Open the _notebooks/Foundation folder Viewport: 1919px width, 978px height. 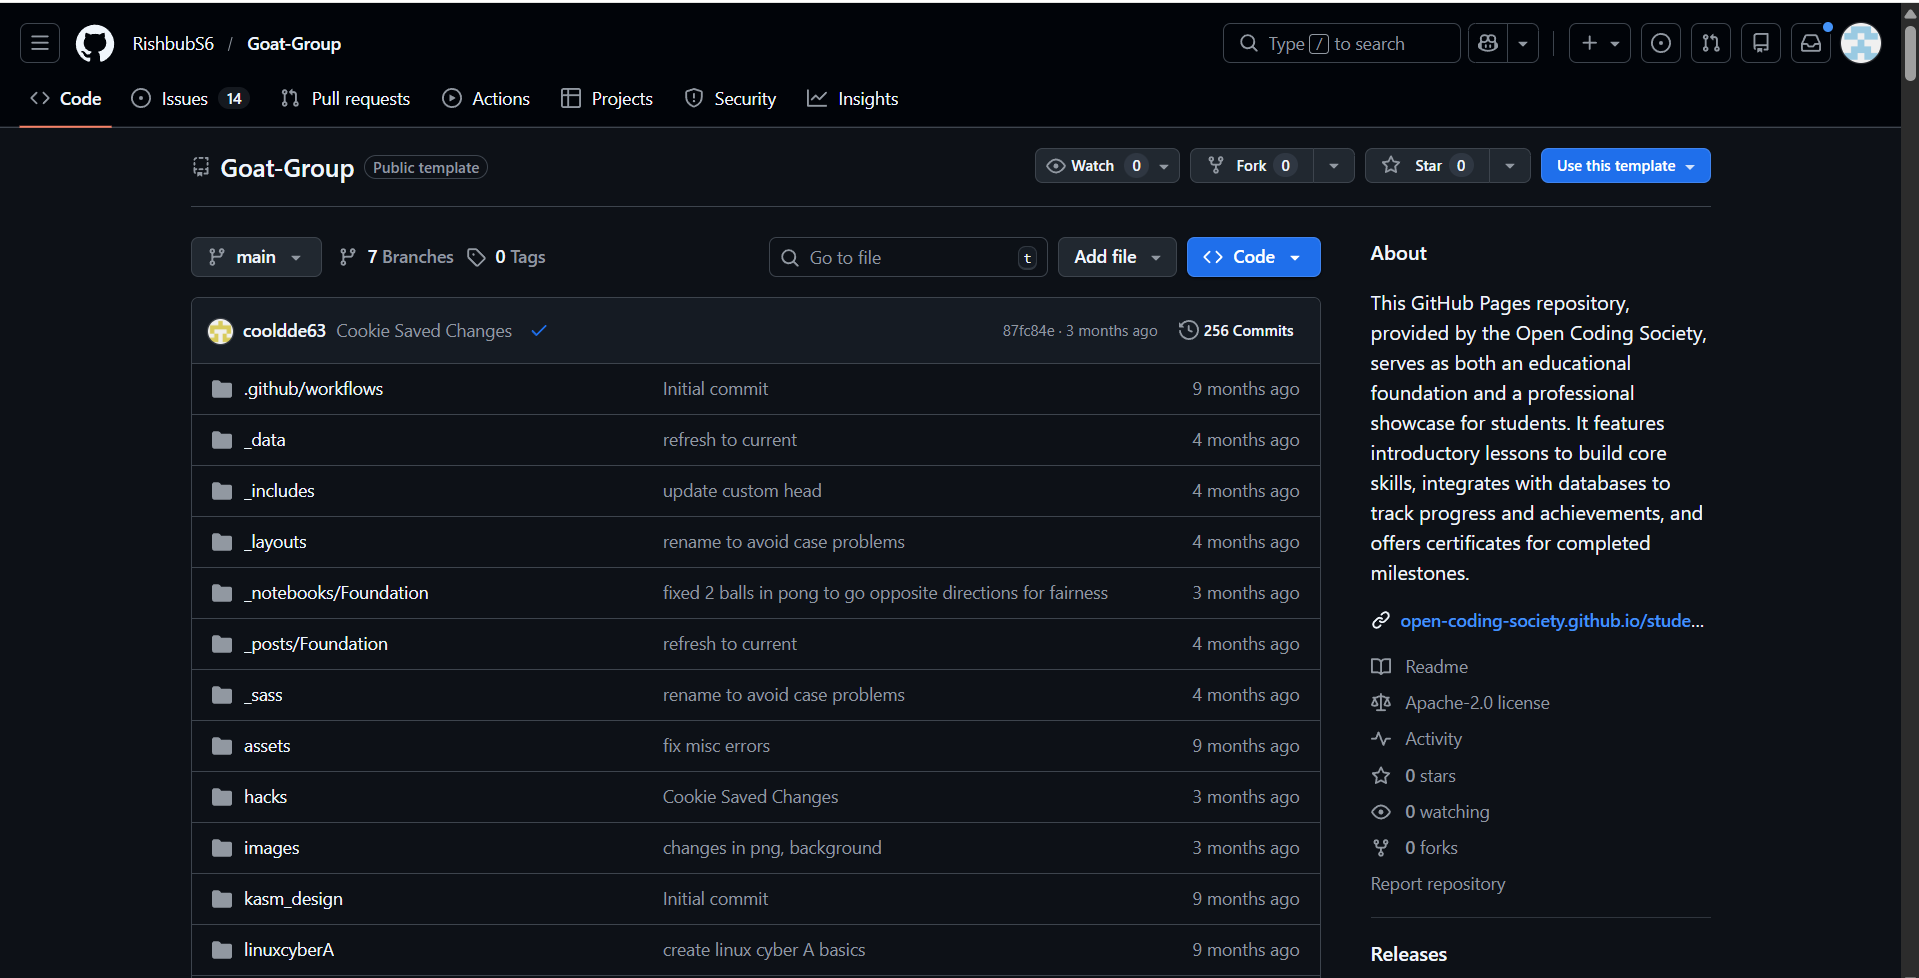tap(336, 593)
